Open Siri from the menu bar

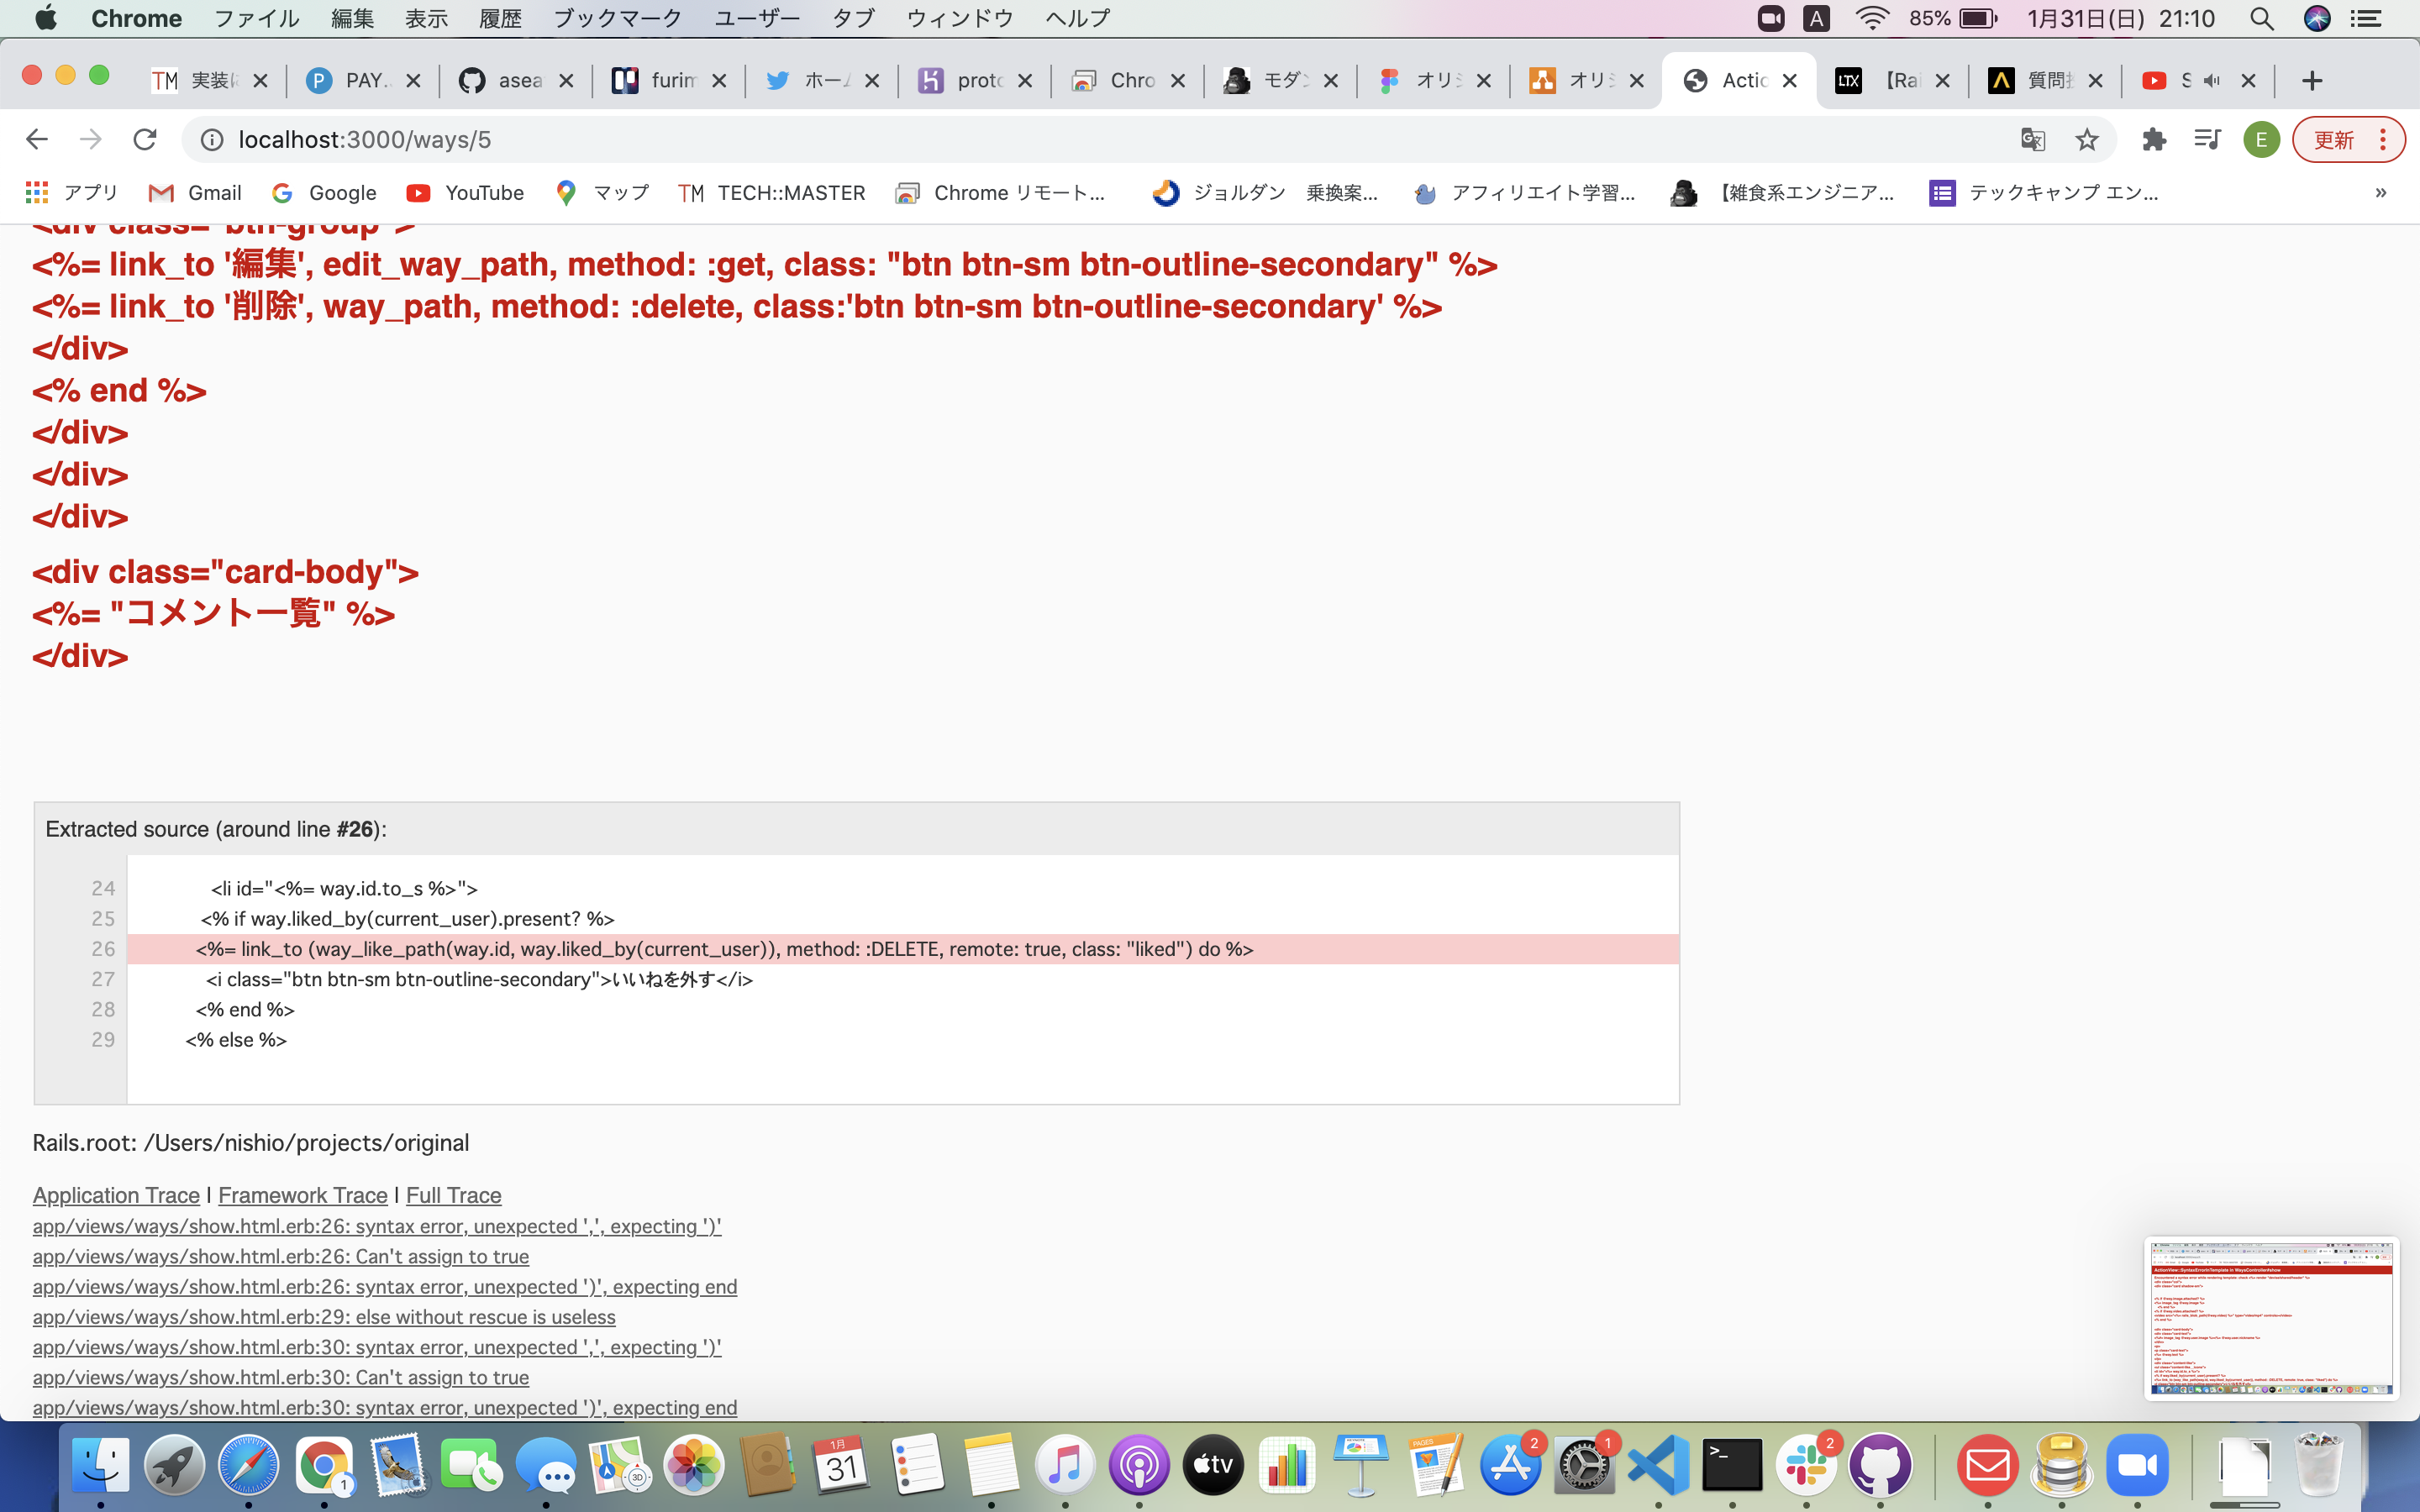pos(2317,18)
